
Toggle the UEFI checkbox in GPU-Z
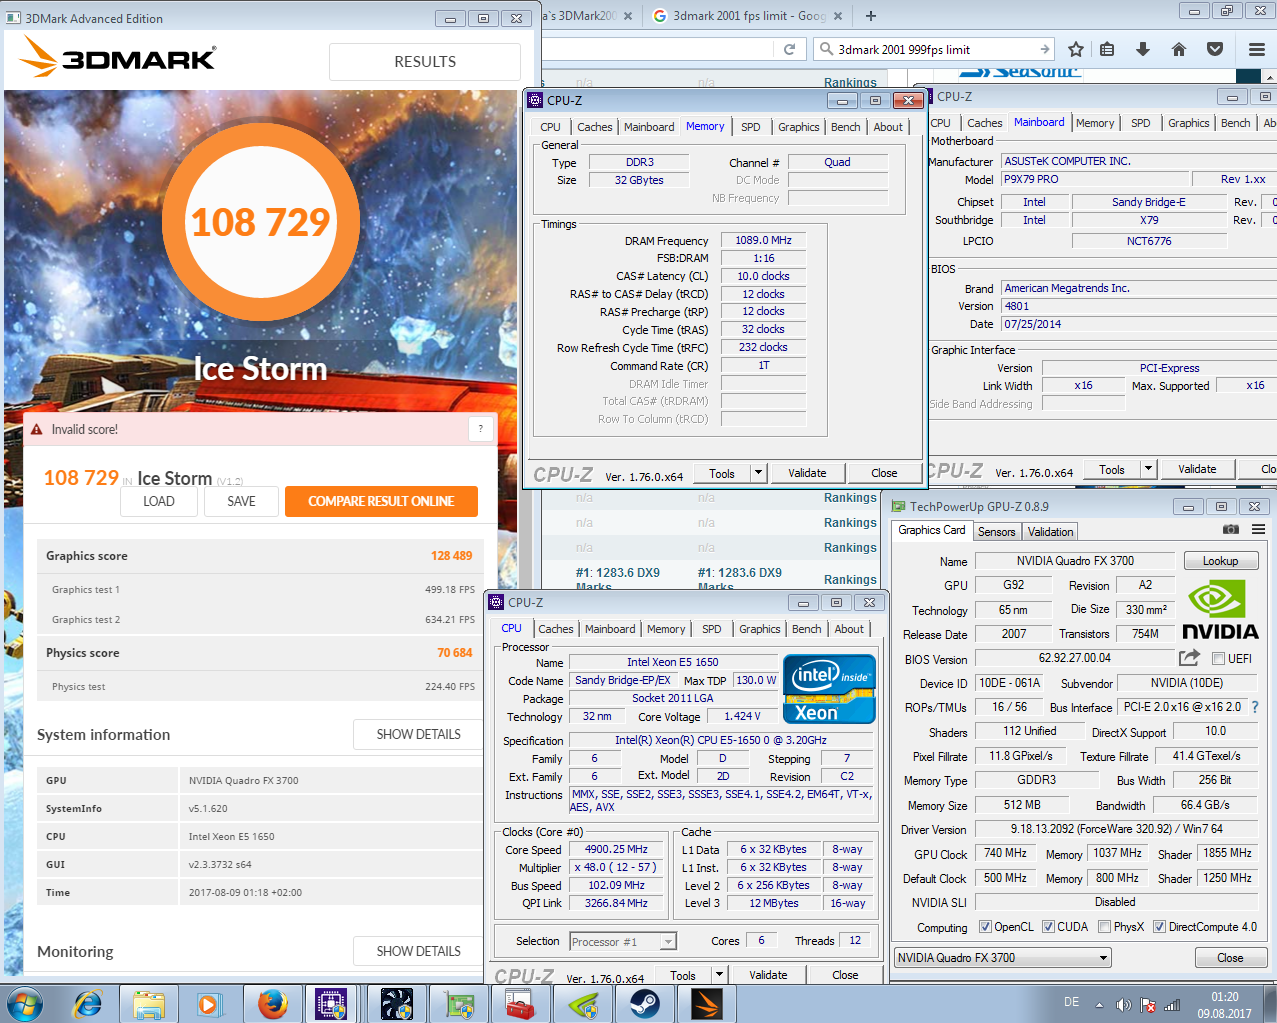[1218, 659]
